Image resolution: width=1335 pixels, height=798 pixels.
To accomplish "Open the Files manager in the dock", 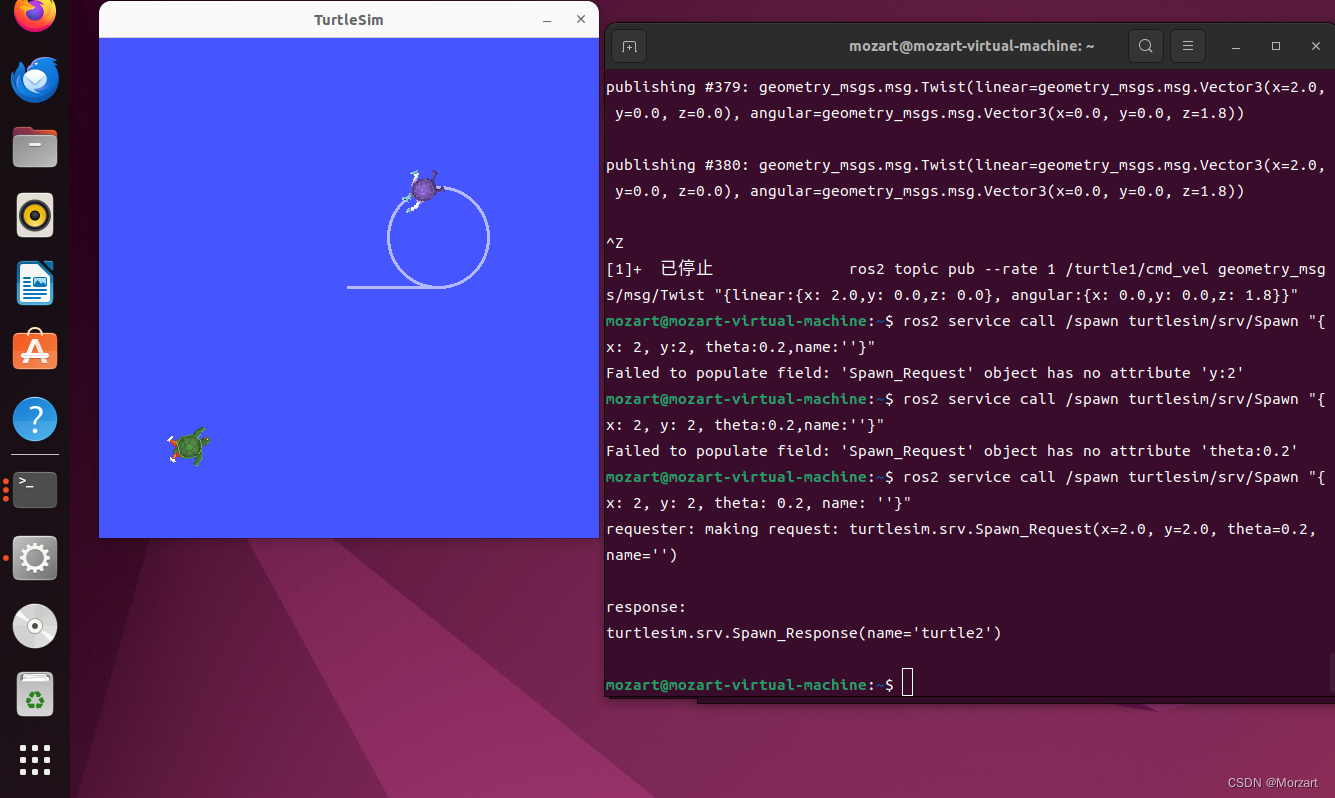I will click(x=35, y=148).
